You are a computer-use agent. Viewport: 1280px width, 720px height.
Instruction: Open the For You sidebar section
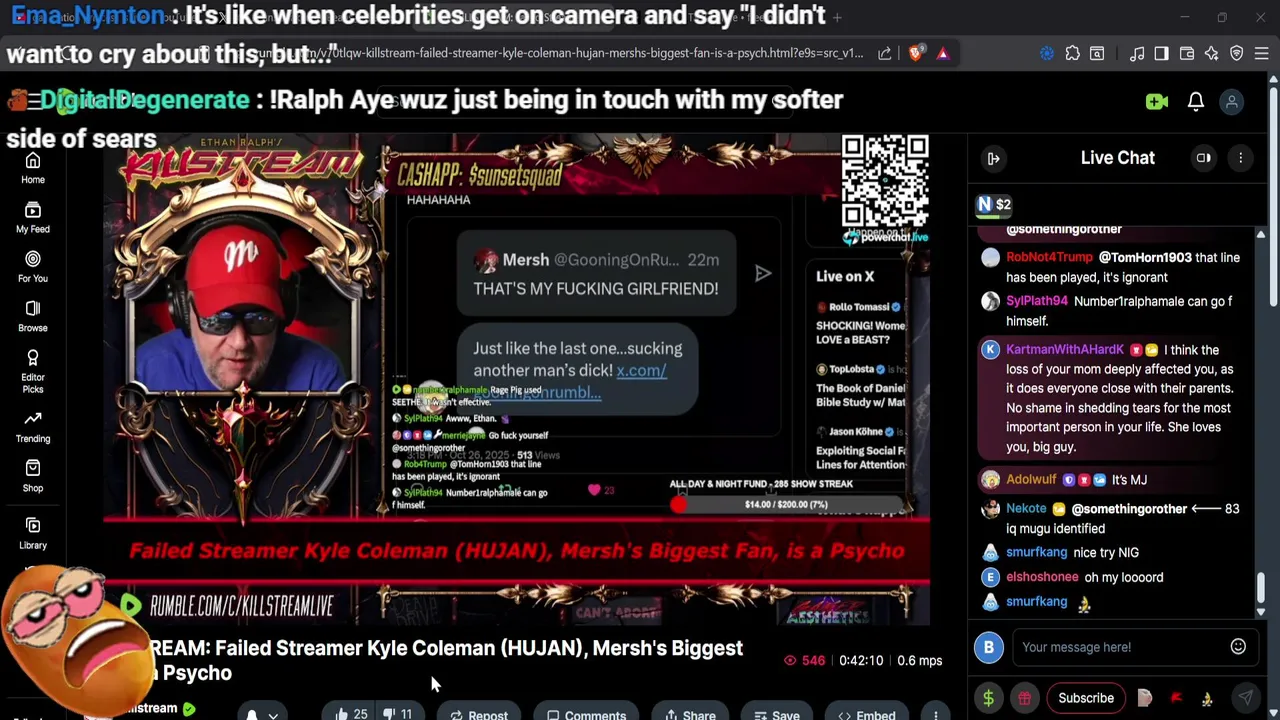[33, 267]
